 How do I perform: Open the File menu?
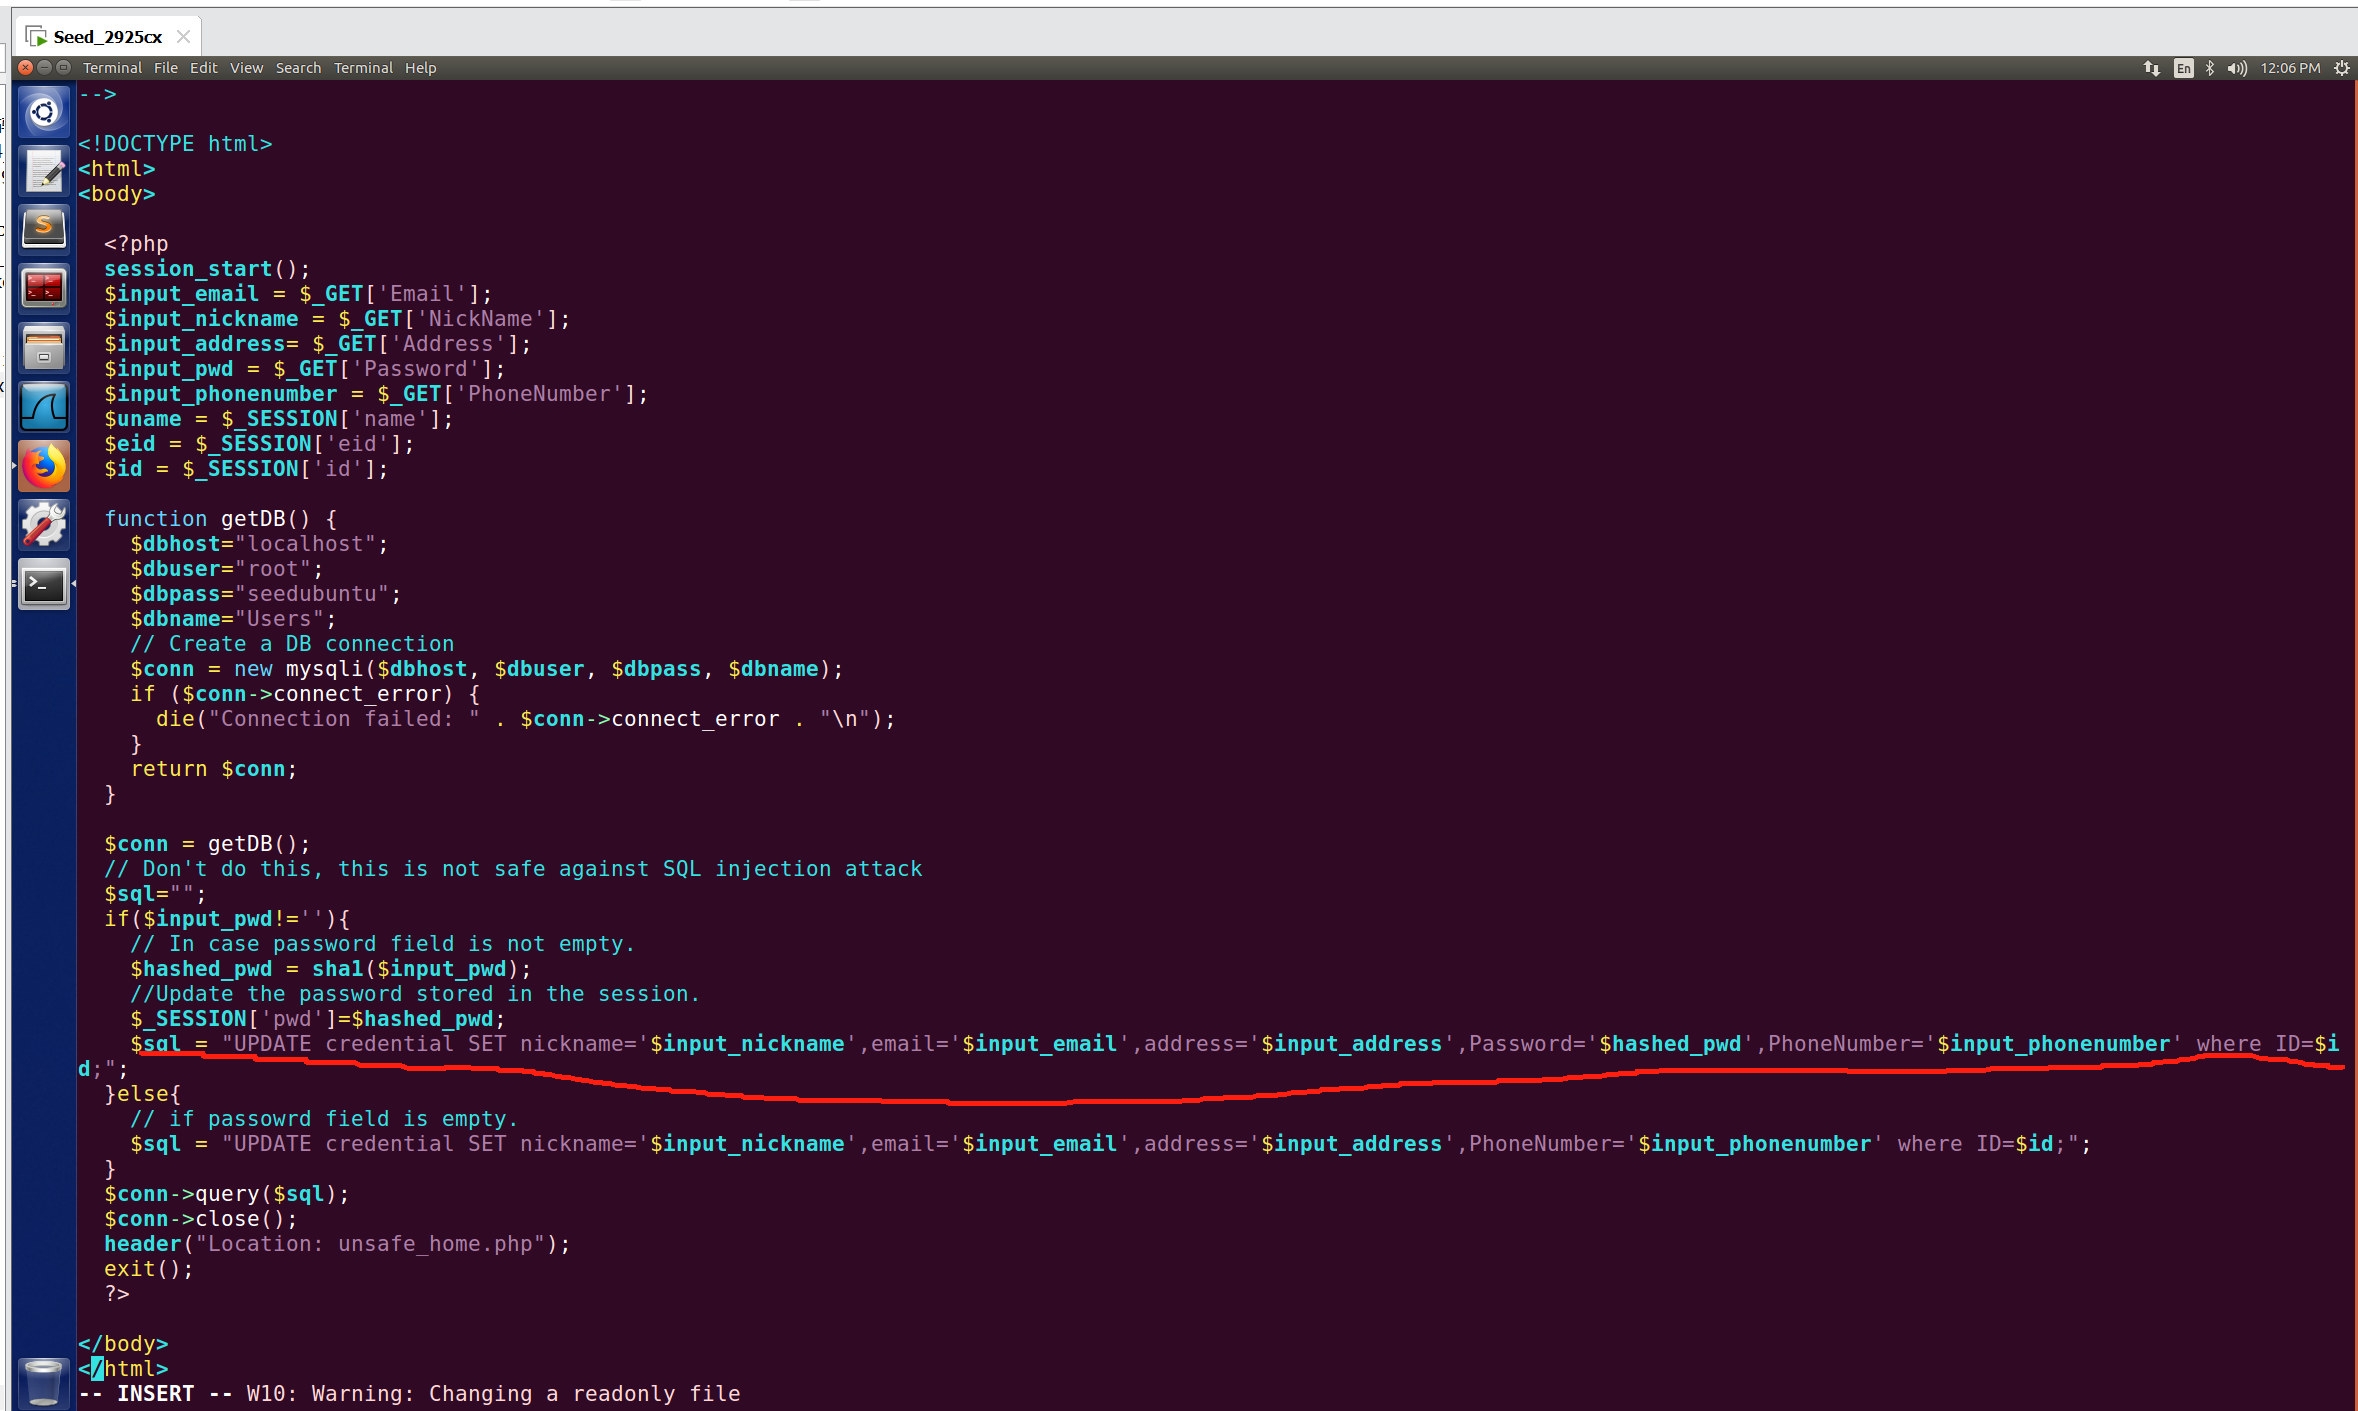pos(166,68)
